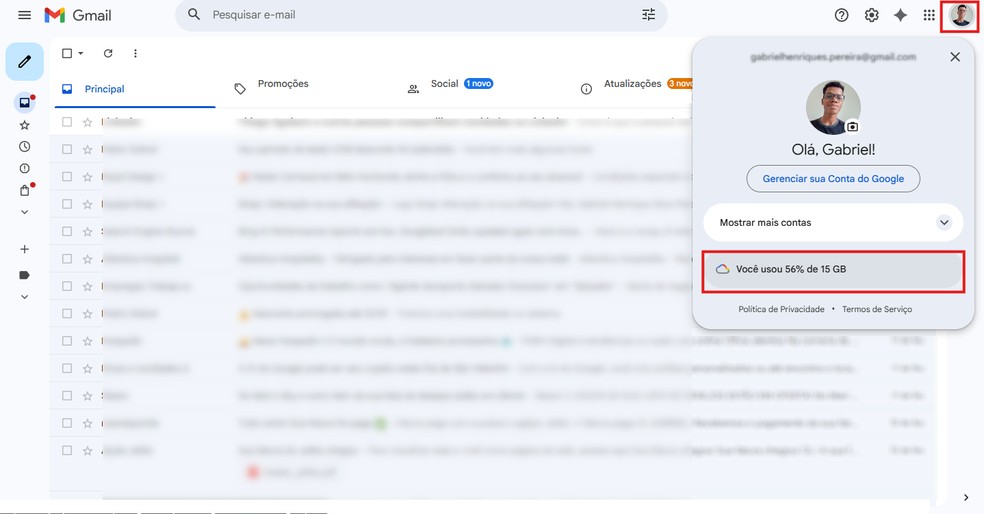Click the large profile photo in the popup

pos(833,107)
